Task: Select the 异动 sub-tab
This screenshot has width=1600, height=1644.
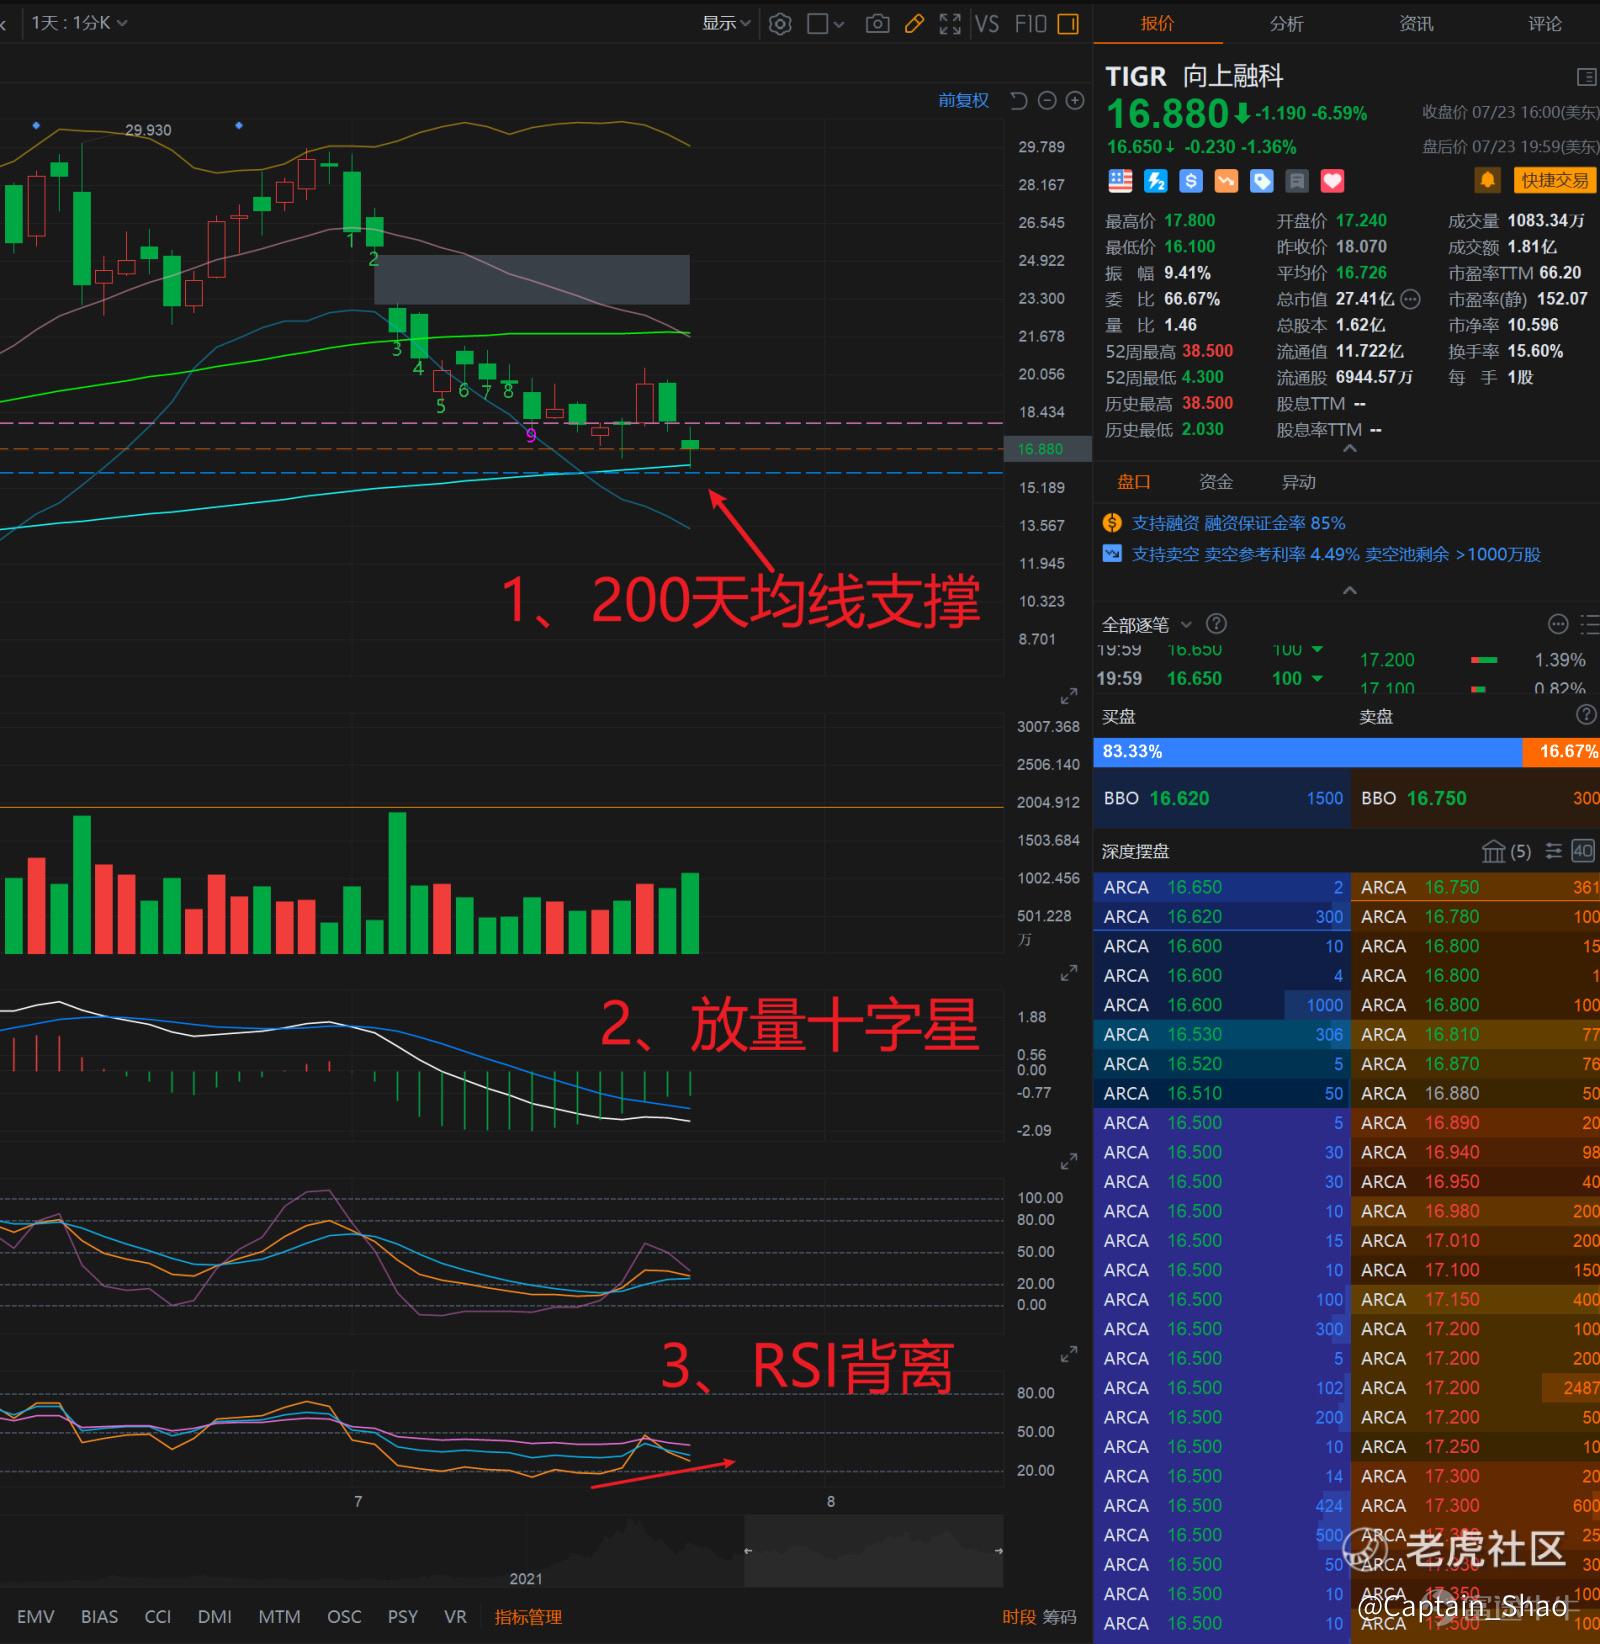Action: pos(1298,482)
